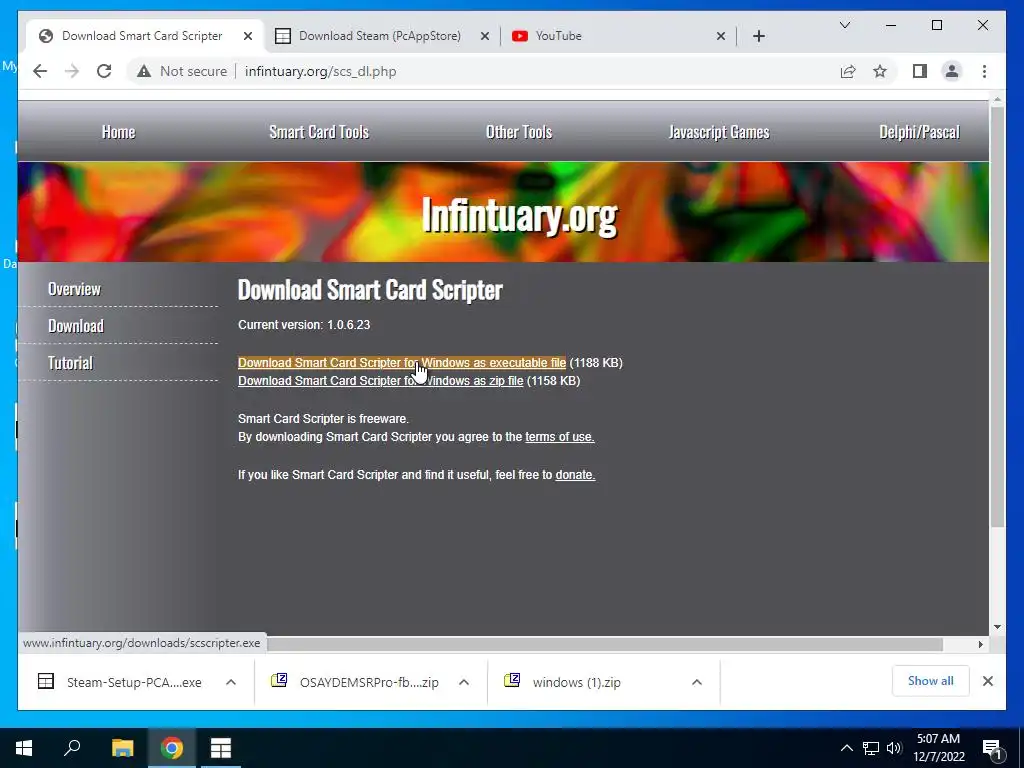Open the OSAYDEMSRPro zip download
This screenshot has width=1024, height=768.
358,682
